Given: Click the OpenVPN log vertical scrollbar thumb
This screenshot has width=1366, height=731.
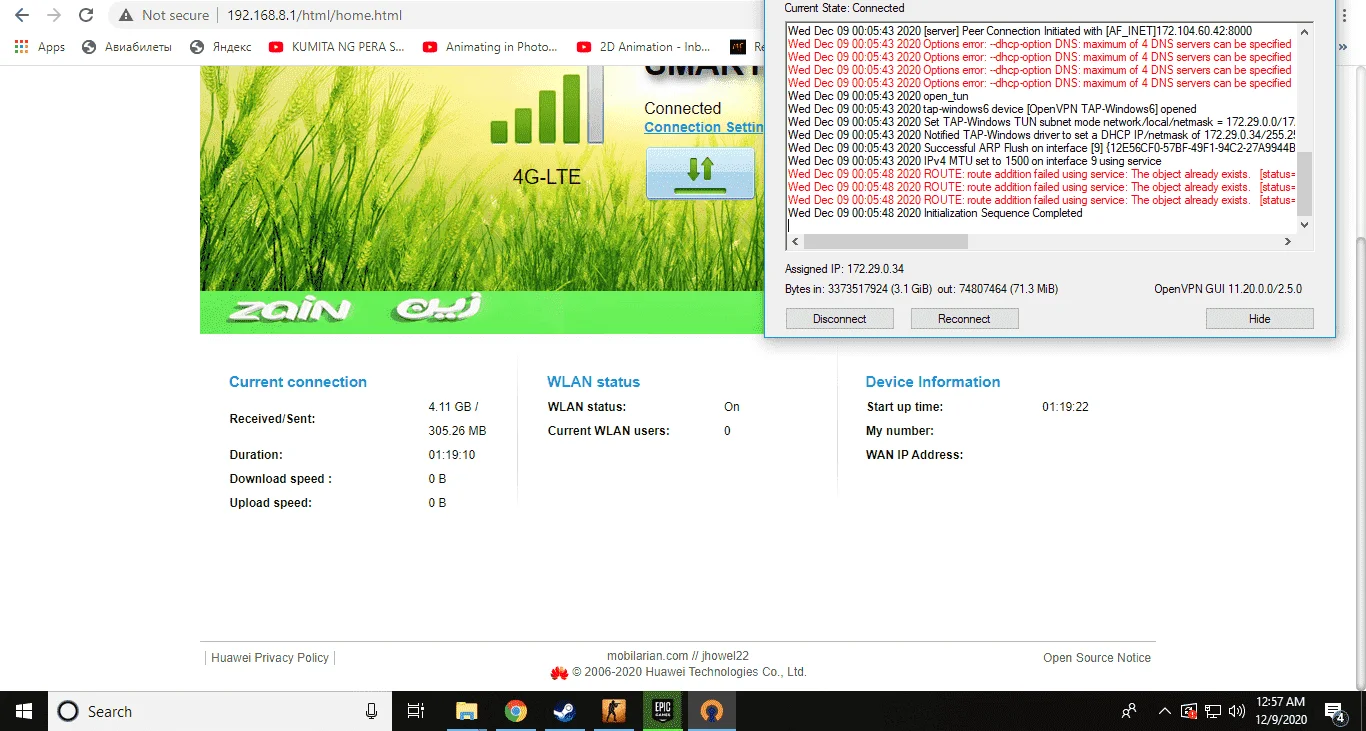Looking at the screenshot, I should pos(1304,184).
